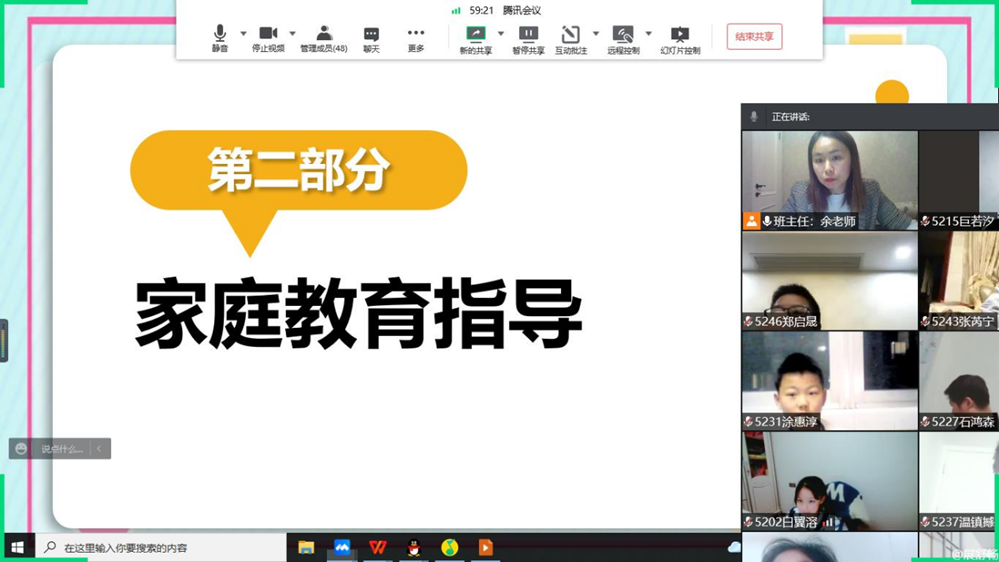Click muted mic icon beside 5202白翼溶
Viewport: 999px width, 562px height.
(748, 522)
